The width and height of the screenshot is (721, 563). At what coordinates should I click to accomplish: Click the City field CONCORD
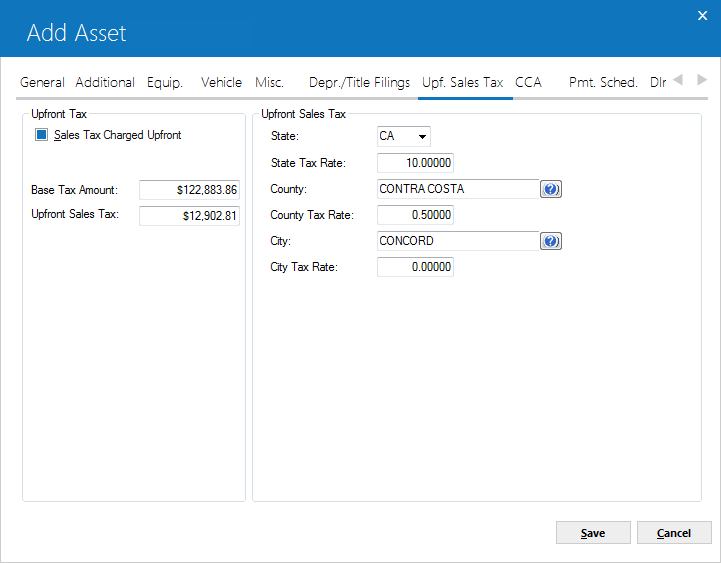pyautogui.click(x=458, y=241)
